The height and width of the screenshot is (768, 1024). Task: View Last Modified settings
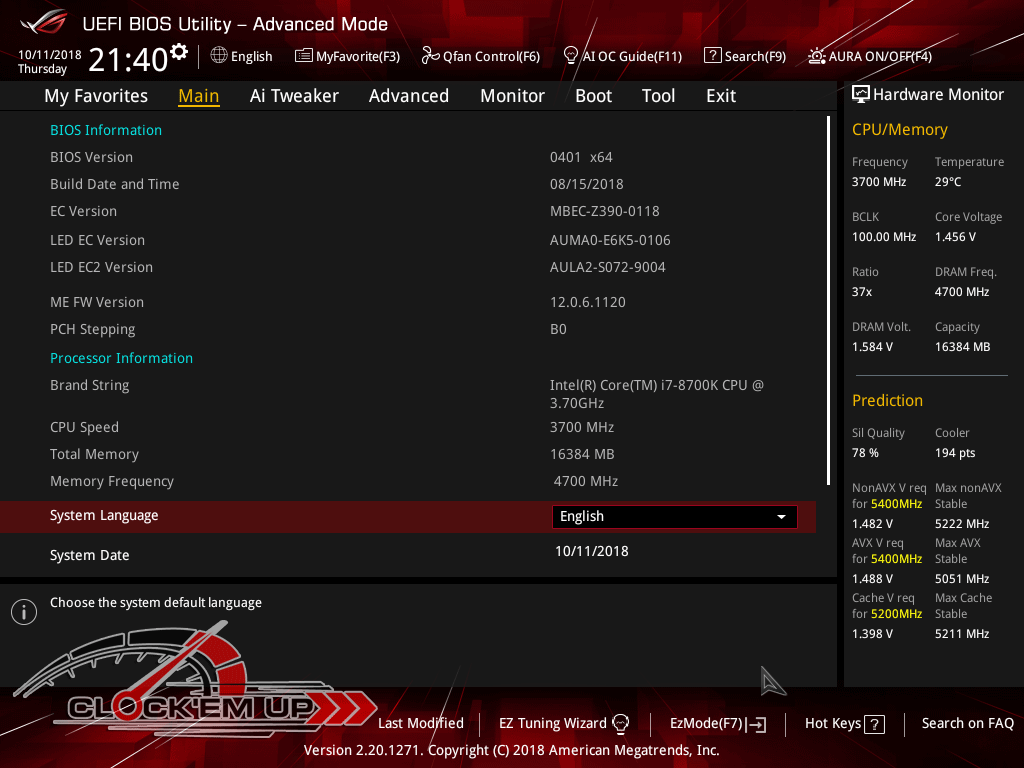[420, 723]
